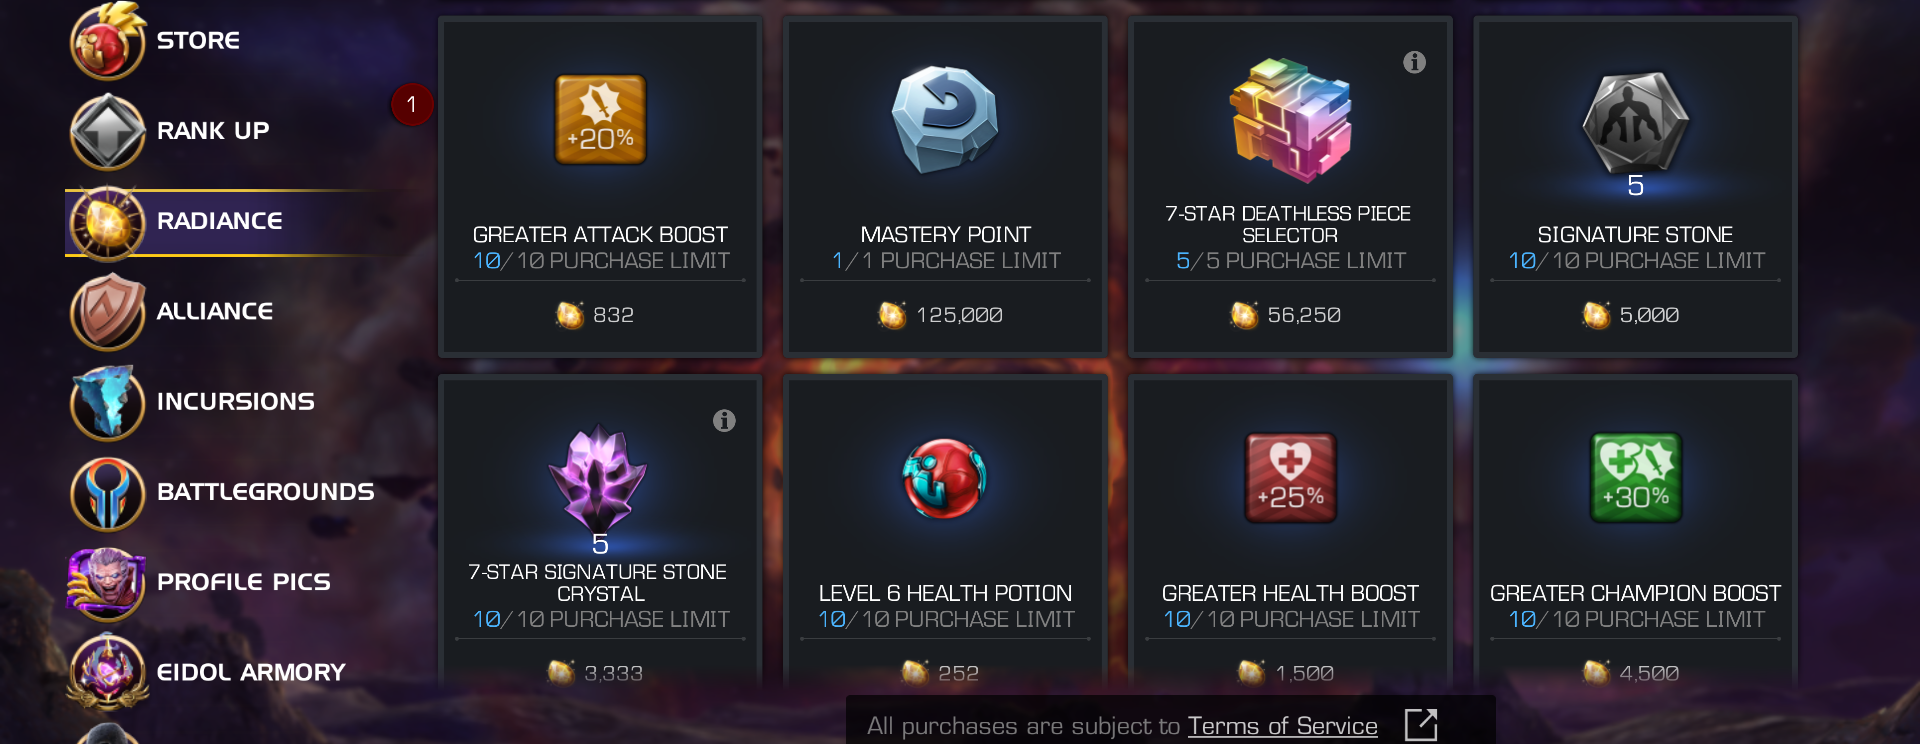Open the Profile Pics portrait icon
Screen dimensions: 1920x744
pyautogui.click(x=107, y=582)
